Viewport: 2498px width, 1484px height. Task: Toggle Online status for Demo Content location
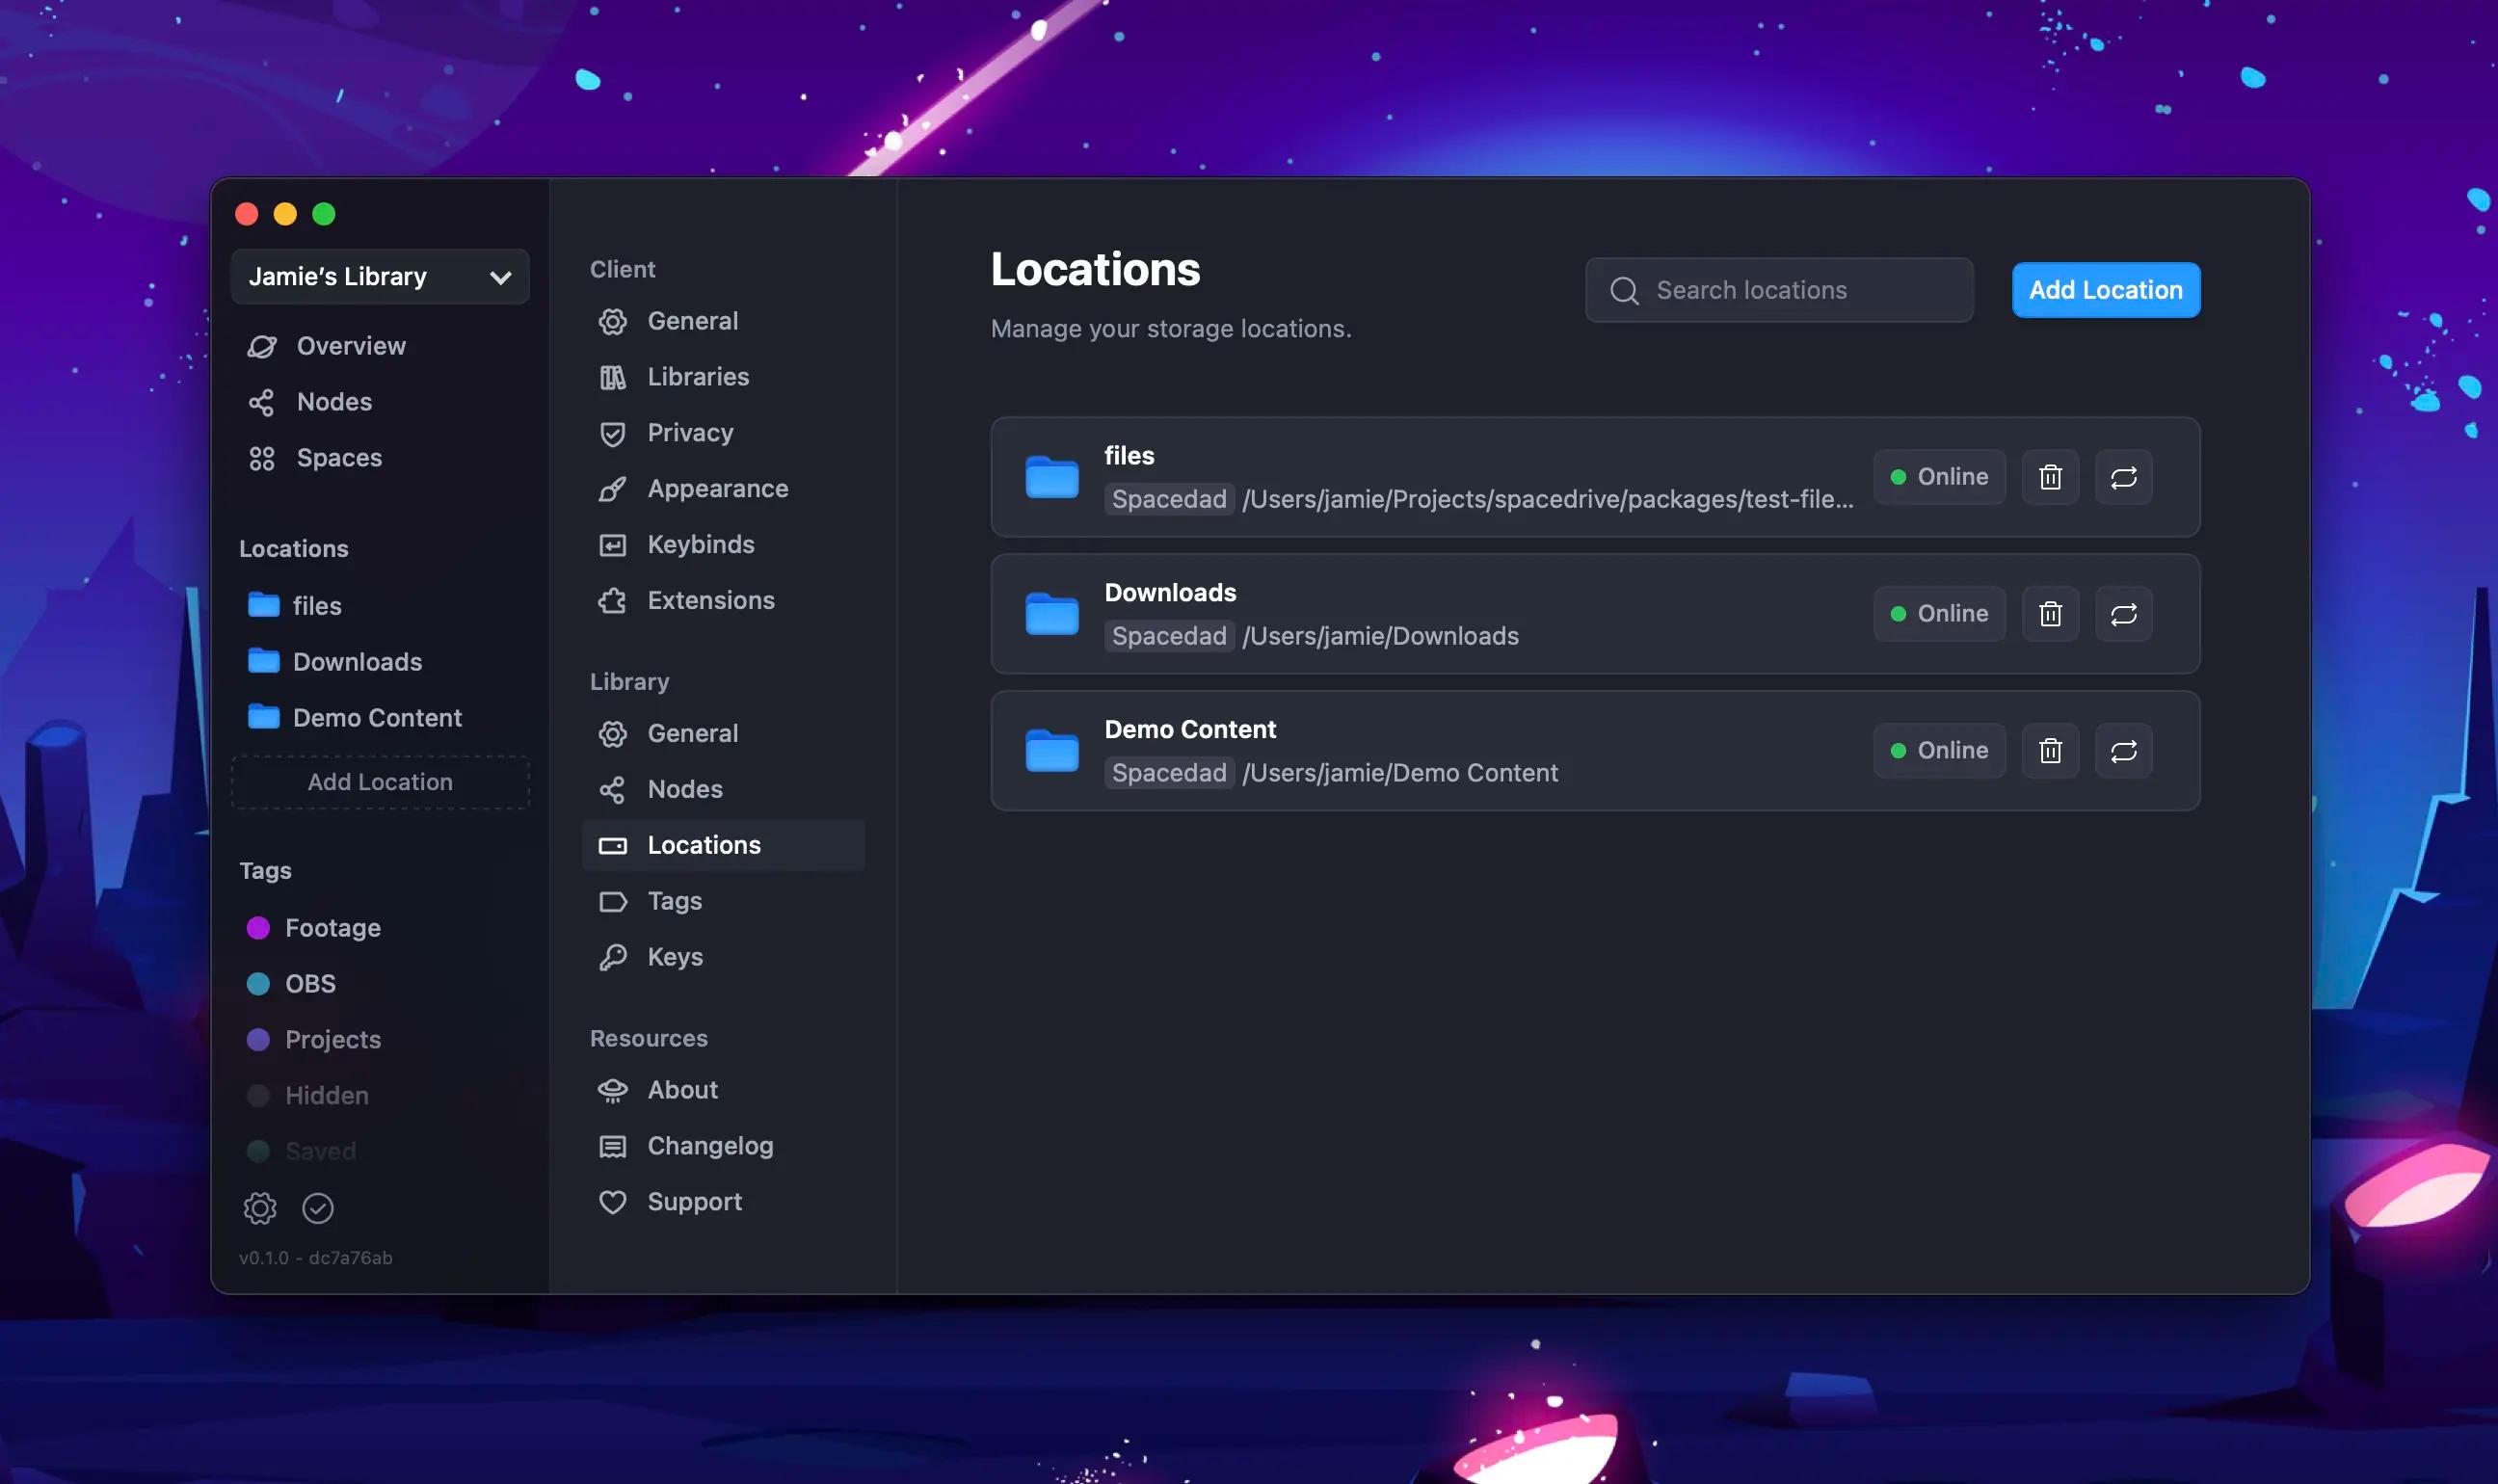click(x=1938, y=751)
